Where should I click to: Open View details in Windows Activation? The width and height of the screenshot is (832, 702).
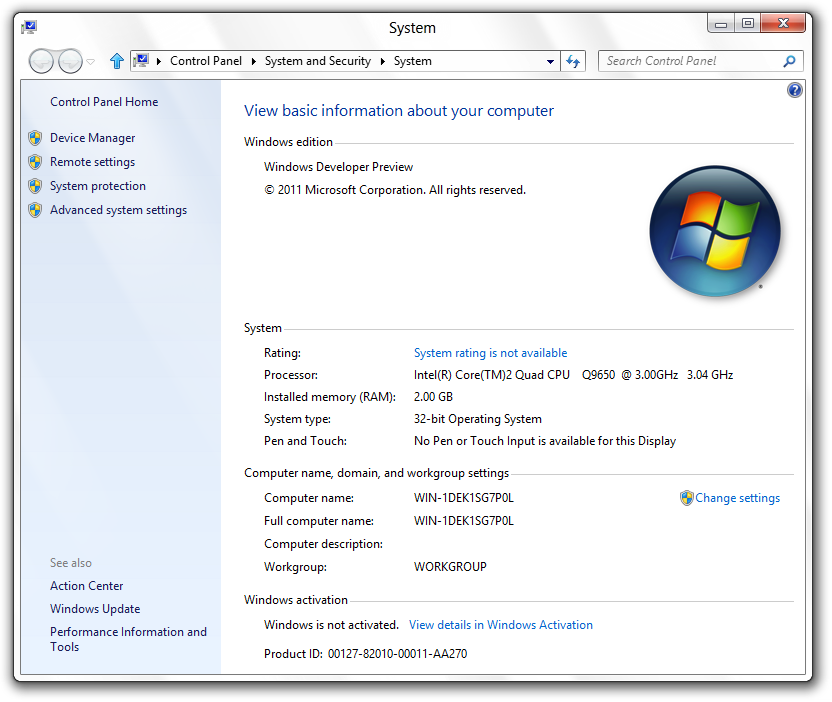point(500,625)
